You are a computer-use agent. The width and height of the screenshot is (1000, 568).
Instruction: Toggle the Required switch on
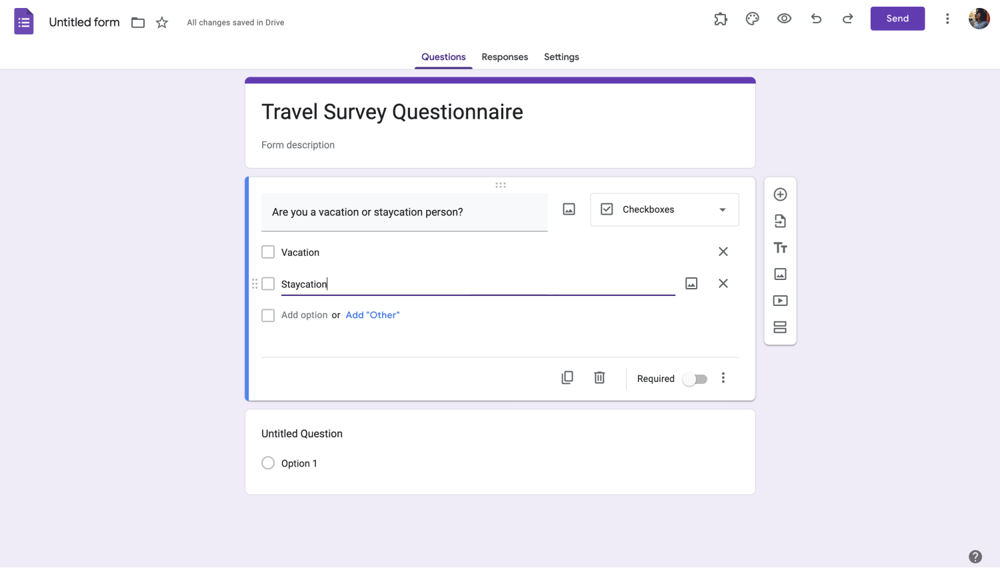point(695,379)
